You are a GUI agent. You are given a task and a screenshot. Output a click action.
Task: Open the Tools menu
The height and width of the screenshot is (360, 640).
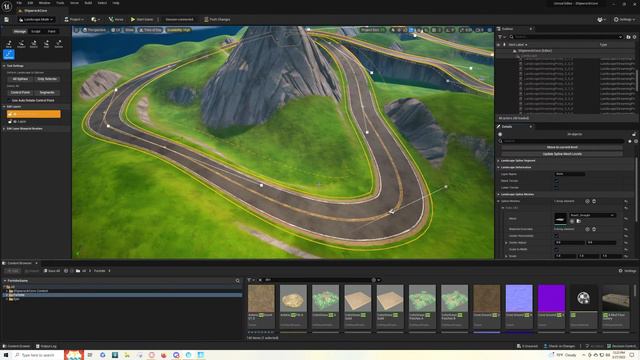pyautogui.click(x=60, y=3)
